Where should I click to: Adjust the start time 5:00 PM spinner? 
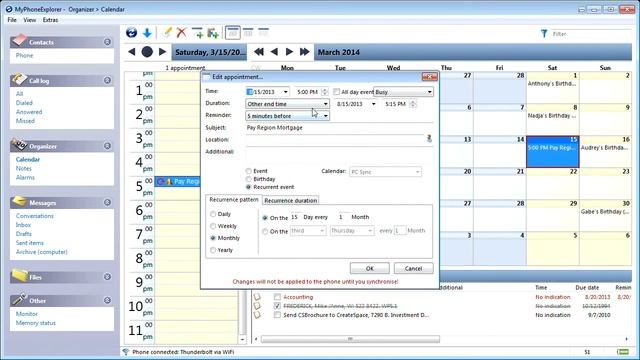tap(324, 92)
